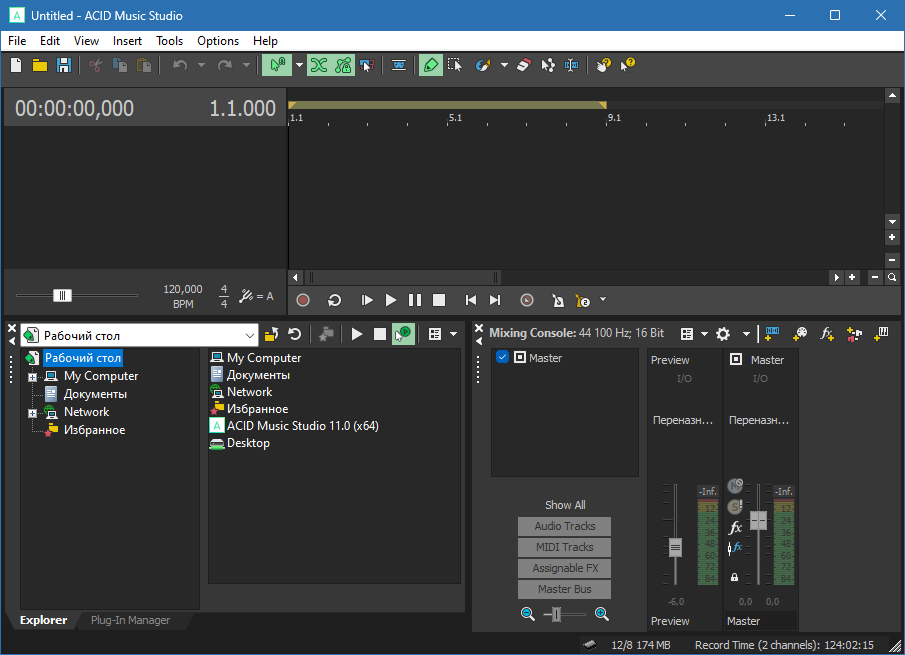905x655 pixels.
Task: Switch to Plug-In Manager tab
Action: click(130, 620)
